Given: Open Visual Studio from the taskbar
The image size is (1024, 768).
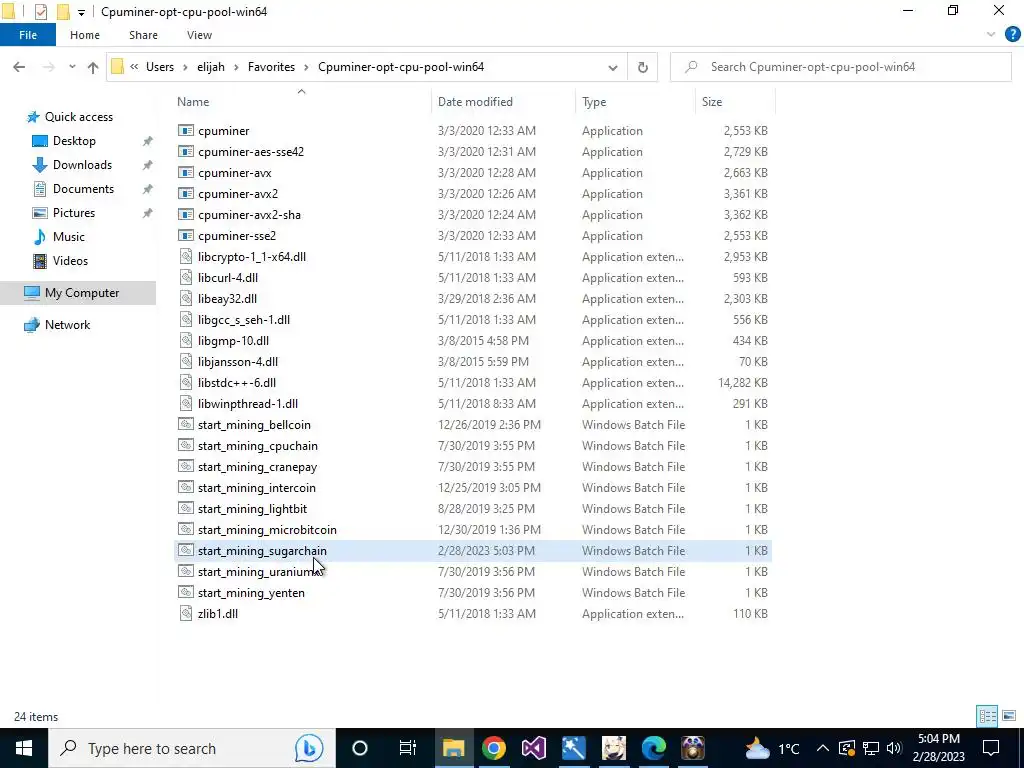Looking at the screenshot, I should [534, 748].
